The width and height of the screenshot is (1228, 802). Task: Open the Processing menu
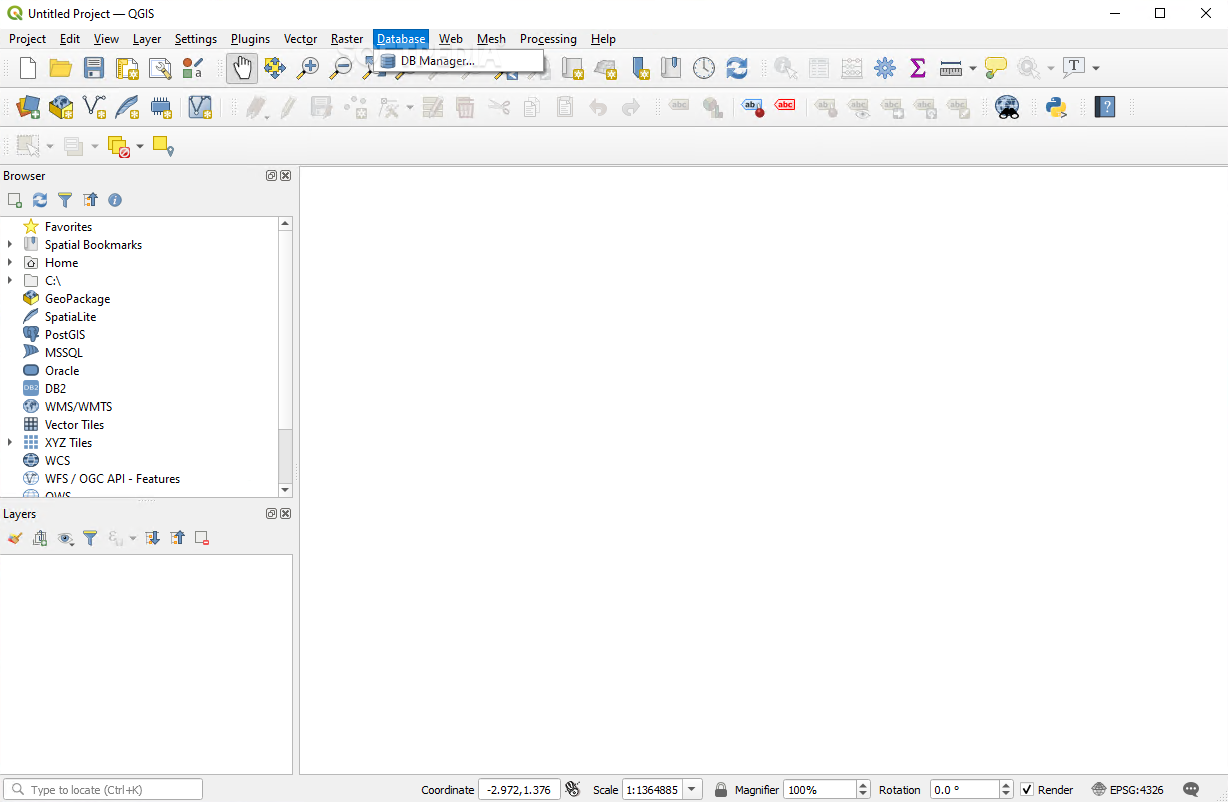(x=548, y=39)
